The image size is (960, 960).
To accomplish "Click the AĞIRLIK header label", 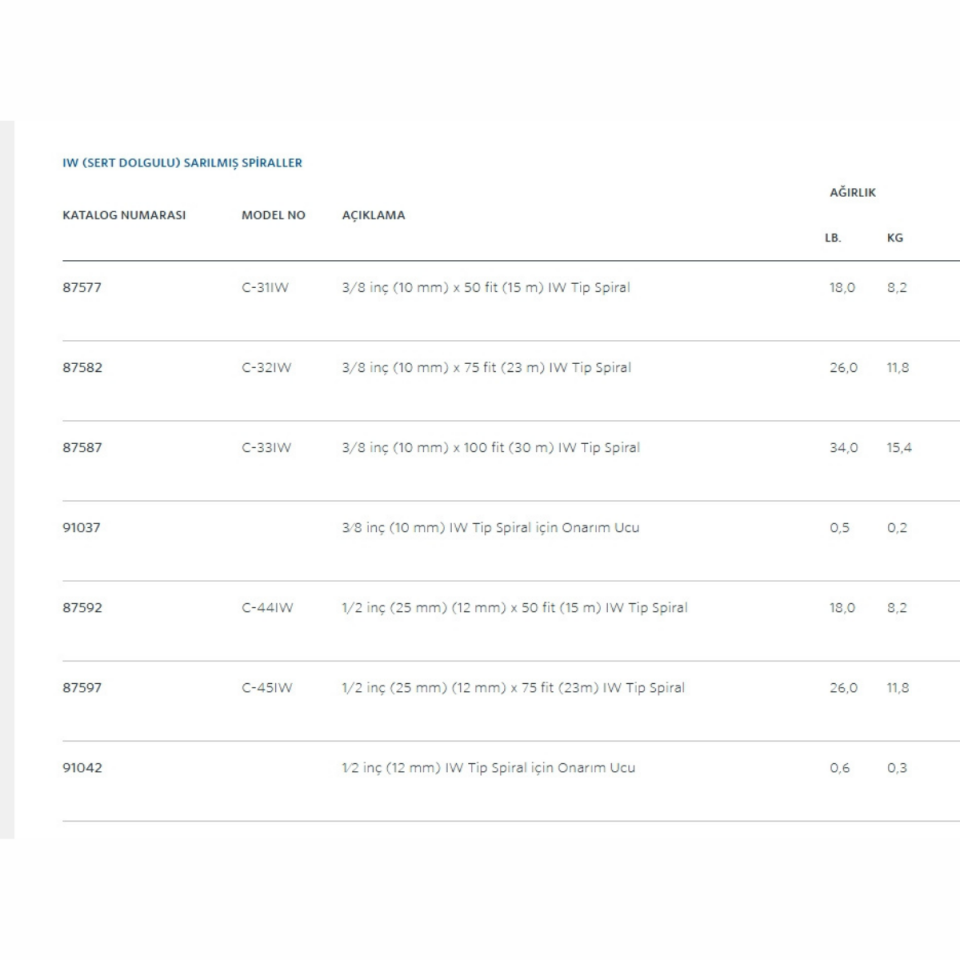I will pyautogui.click(x=852, y=192).
